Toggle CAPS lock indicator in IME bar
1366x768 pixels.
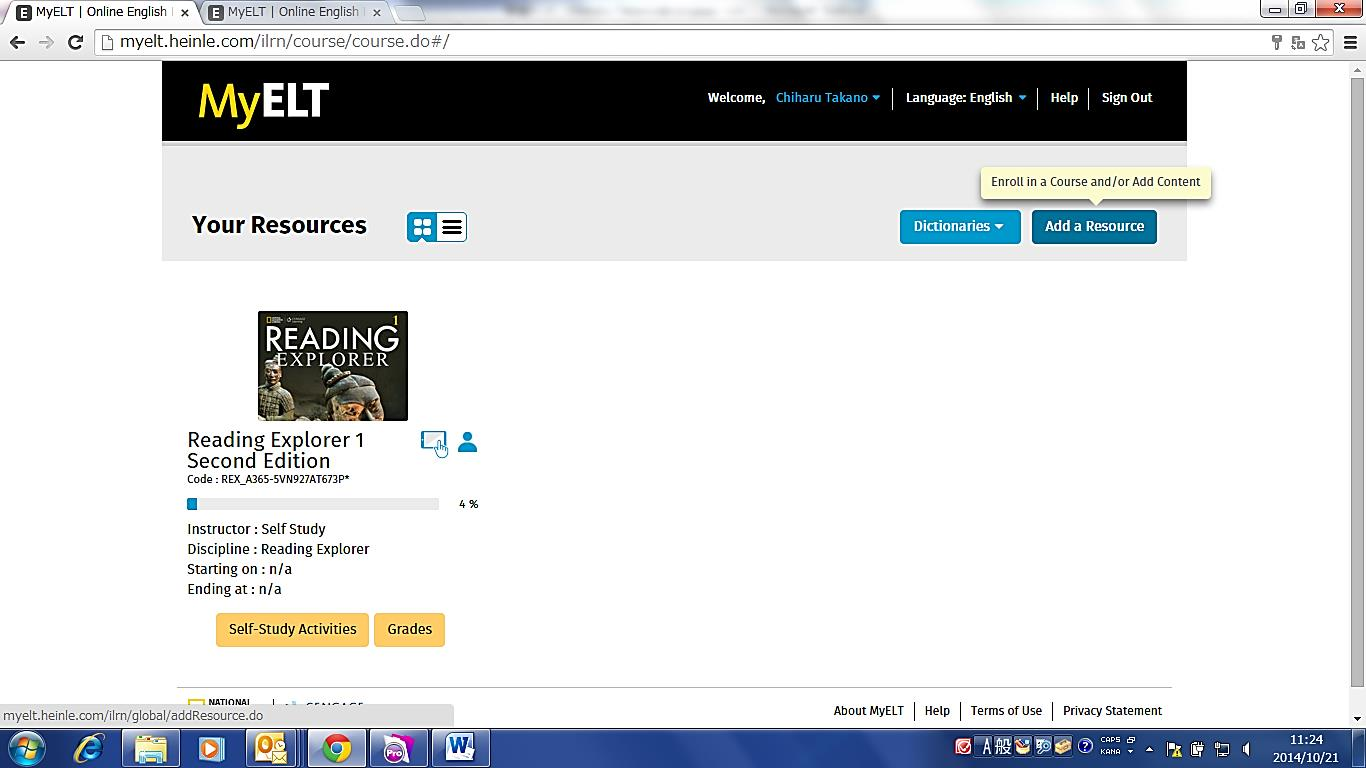coord(1110,741)
